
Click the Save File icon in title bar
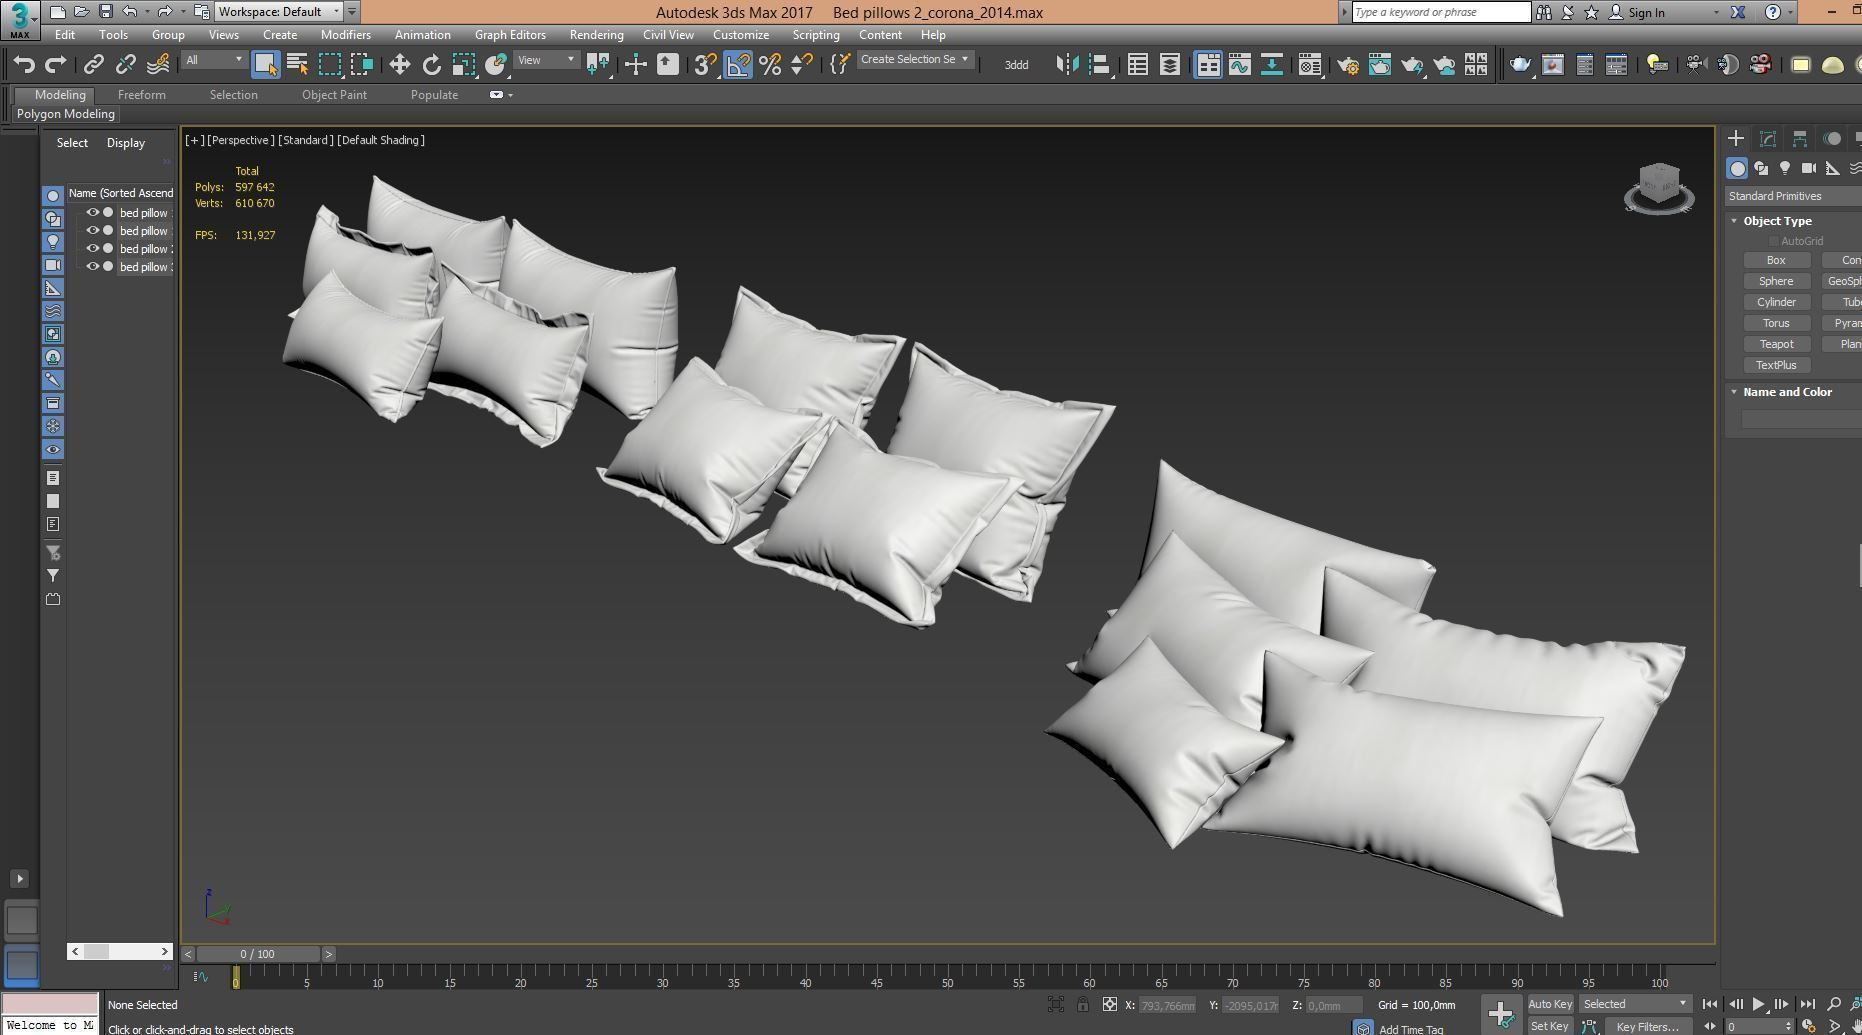[x=105, y=12]
